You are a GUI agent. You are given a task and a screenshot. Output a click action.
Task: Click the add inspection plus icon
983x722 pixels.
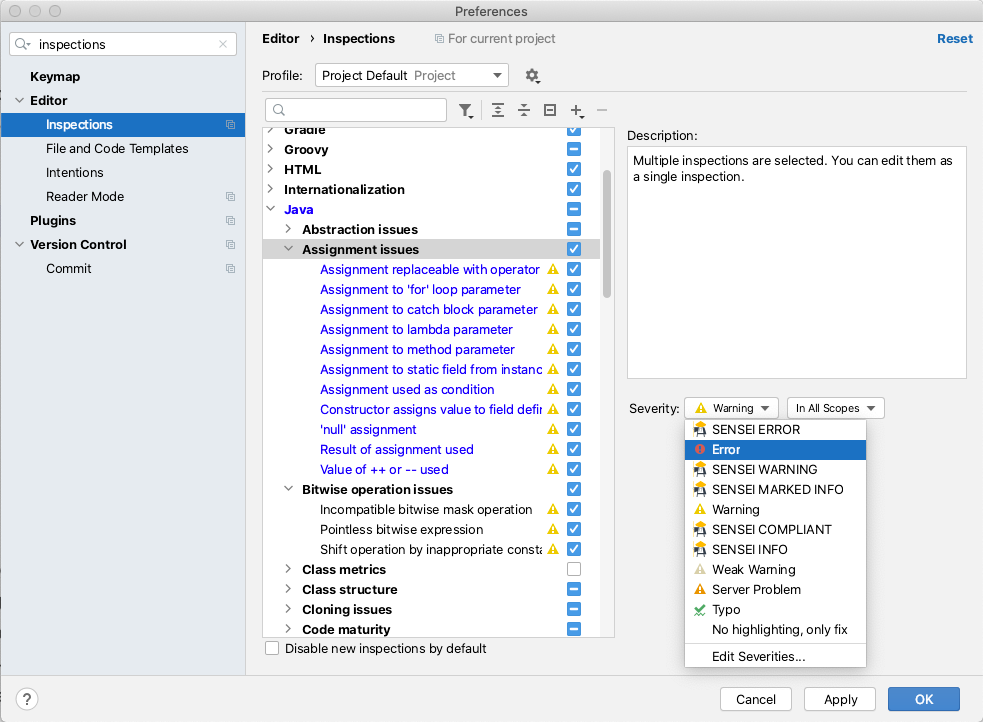577,111
